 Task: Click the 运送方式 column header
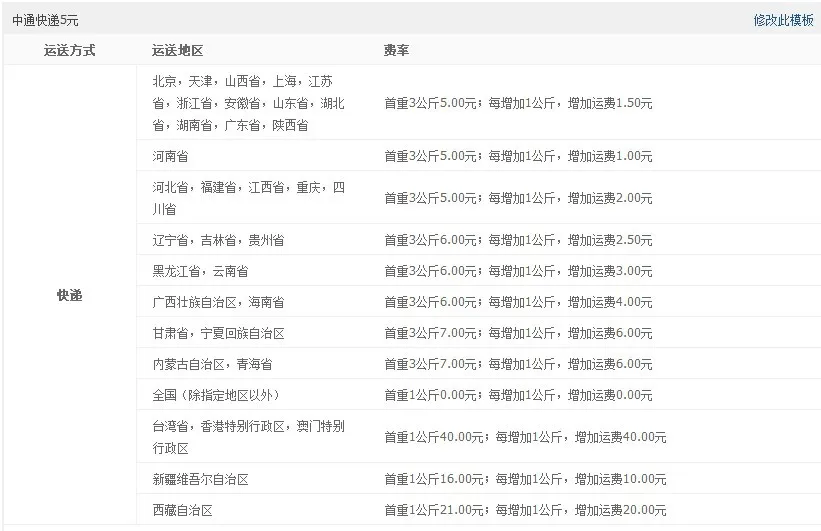pos(70,50)
